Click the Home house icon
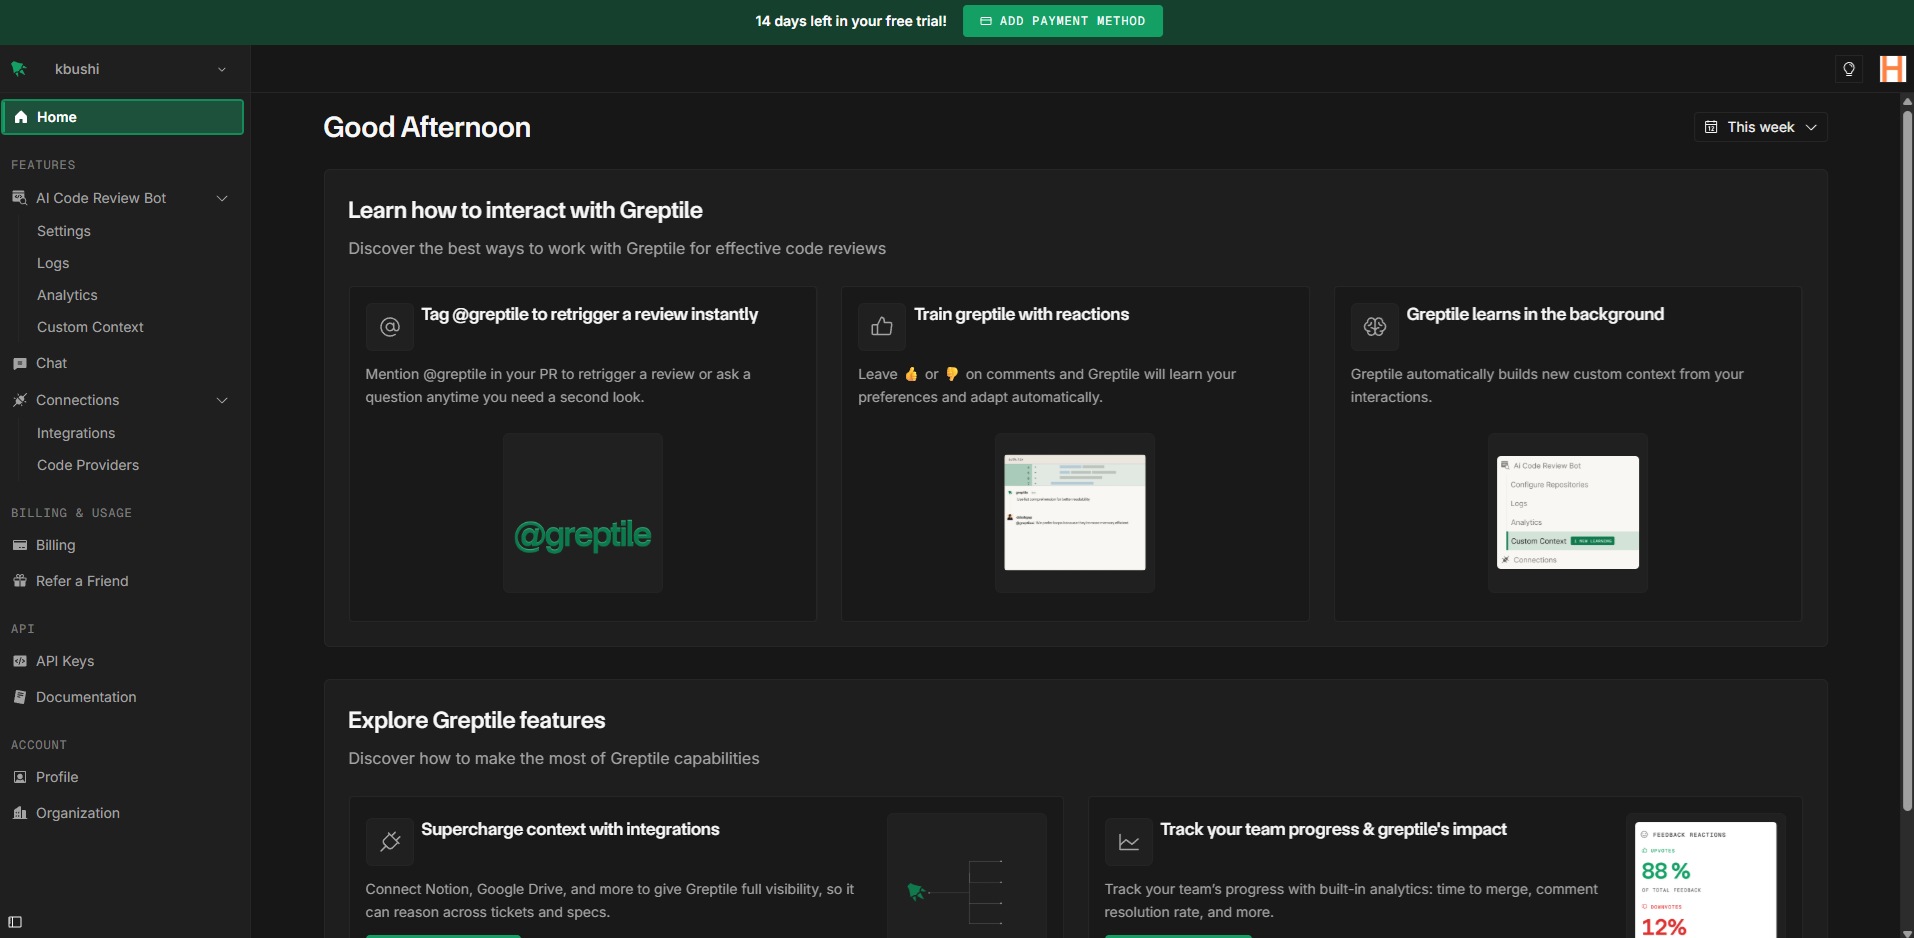 (x=20, y=117)
